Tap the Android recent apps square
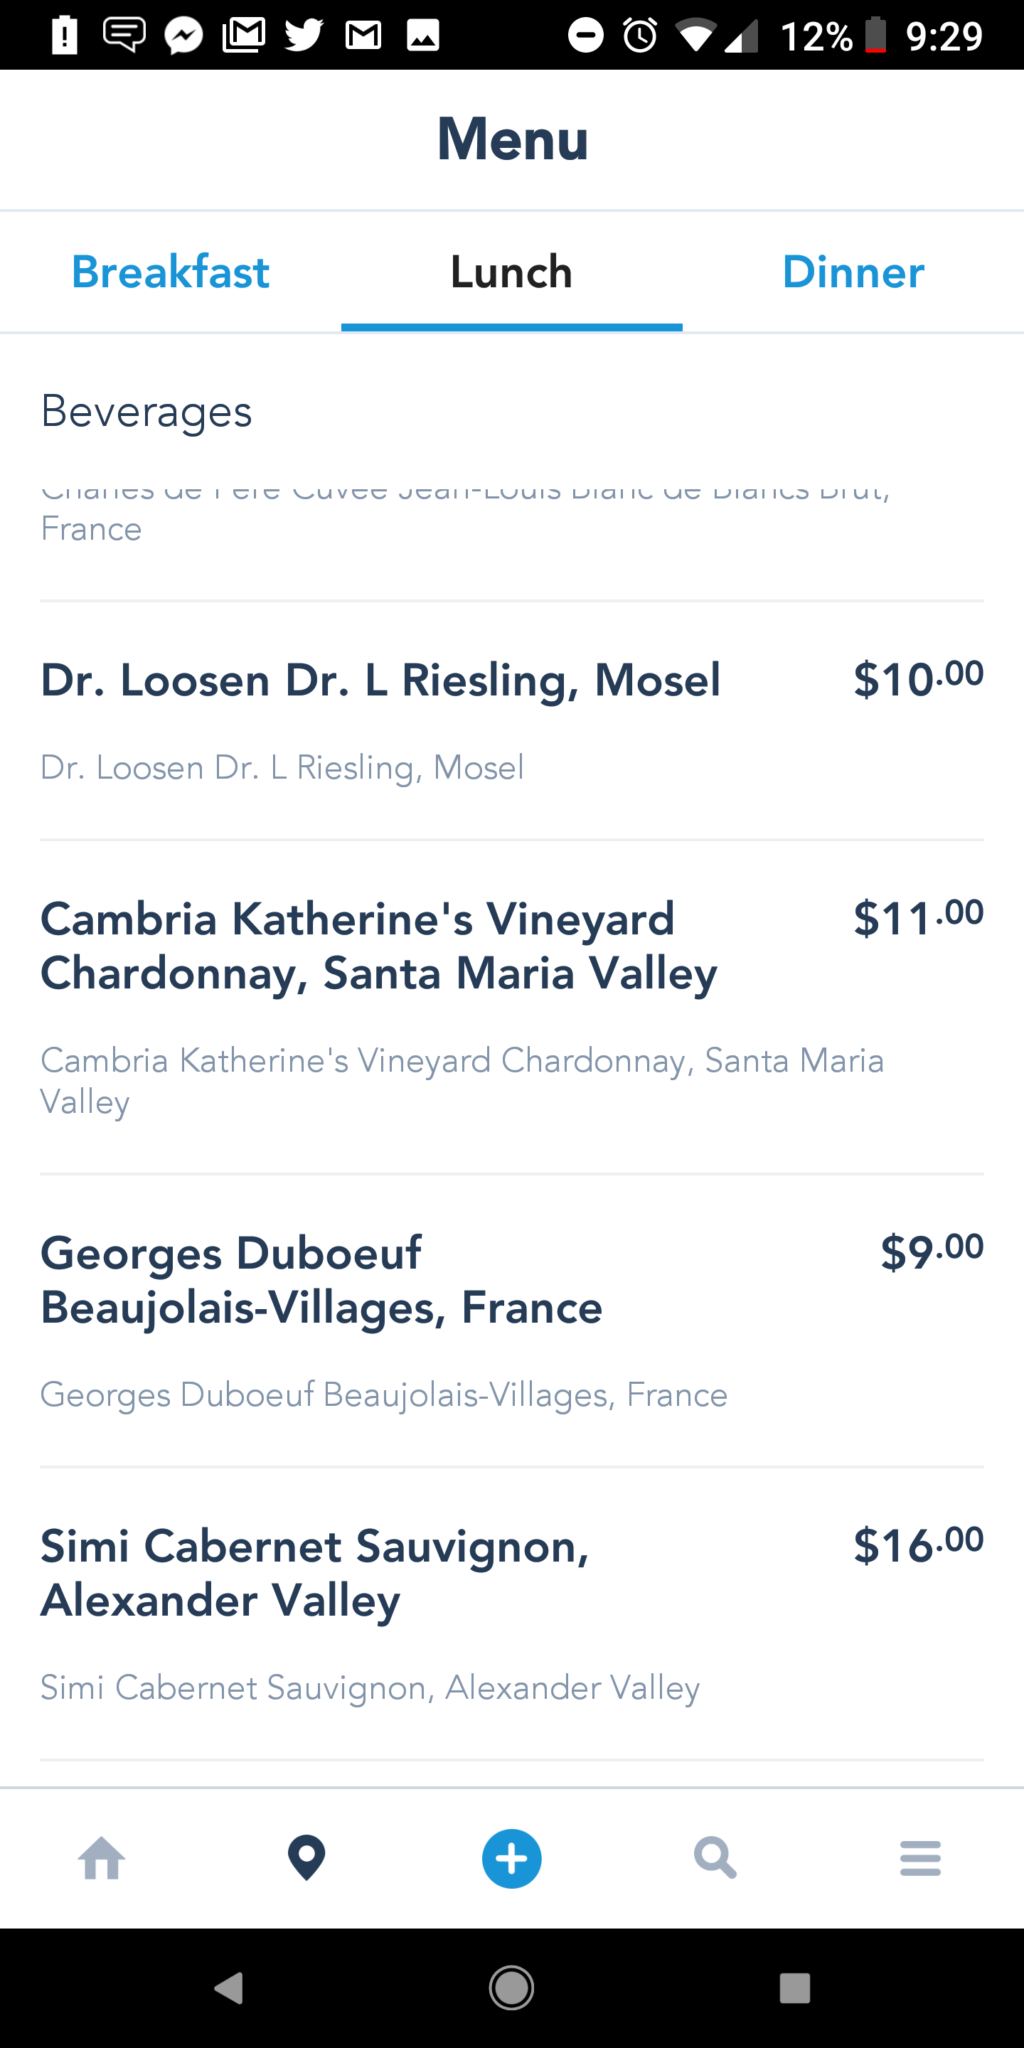 pyautogui.click(x=795, y=1988)
